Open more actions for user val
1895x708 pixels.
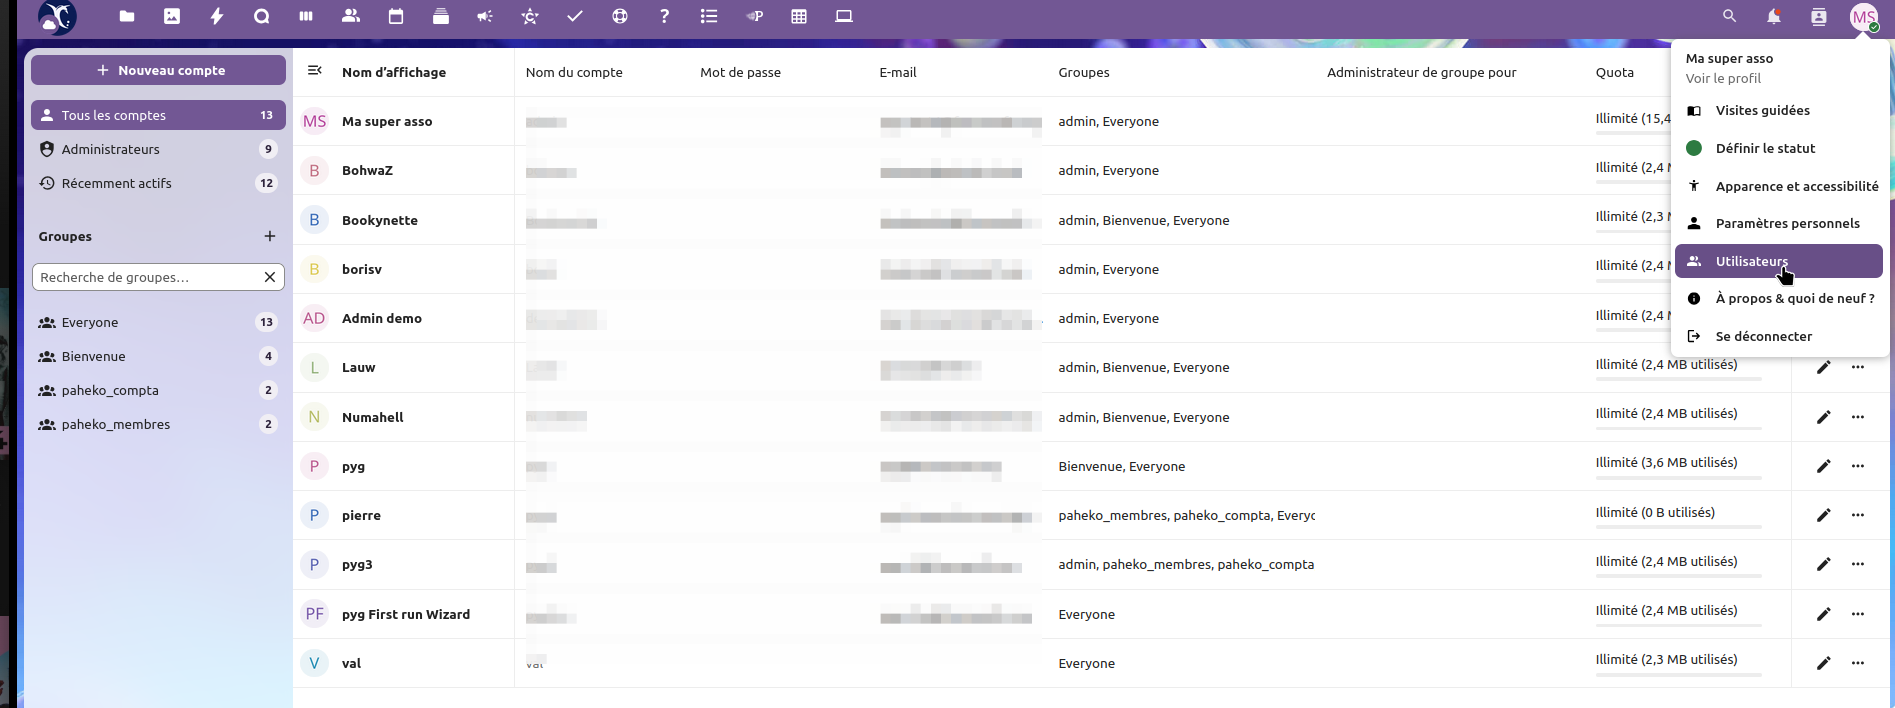(1857, 663)
